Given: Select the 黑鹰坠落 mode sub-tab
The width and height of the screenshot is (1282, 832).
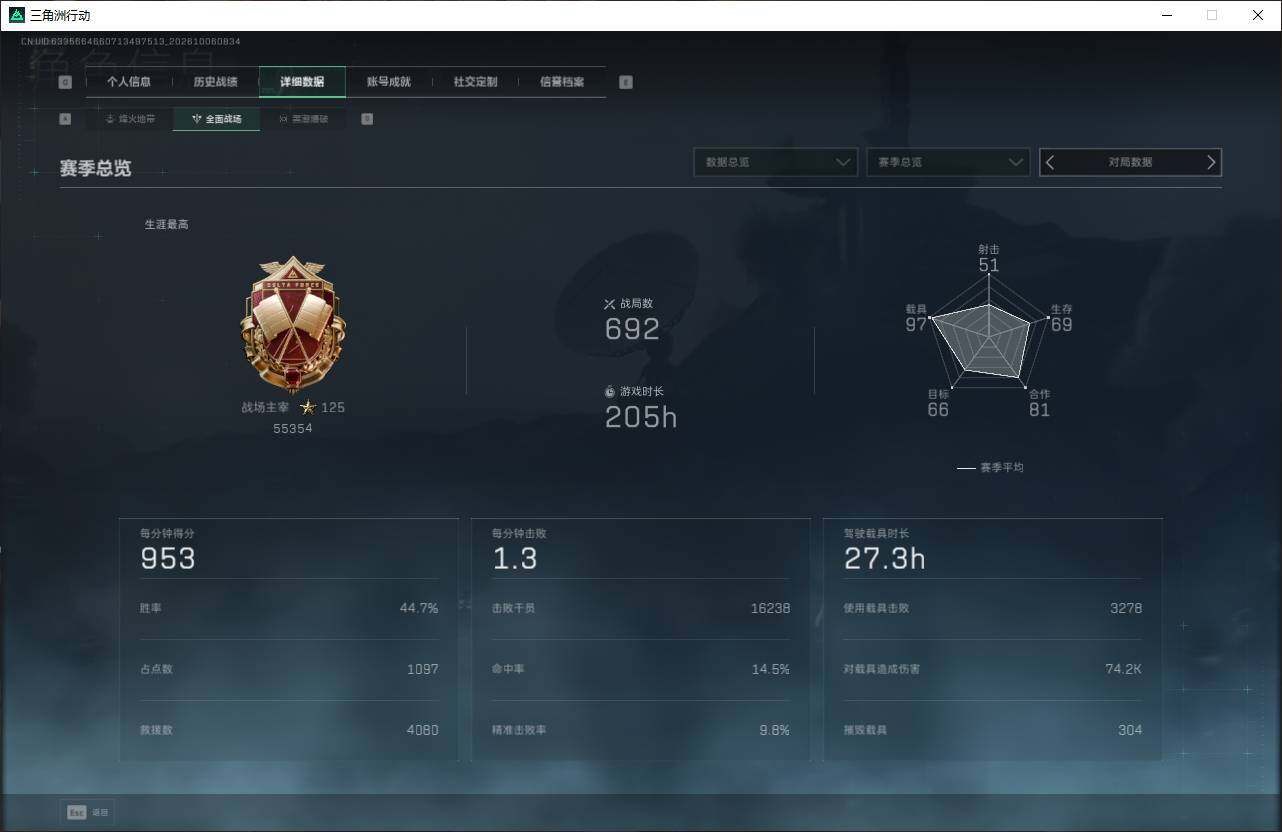Looking at the screenshot, I should 303,118.
